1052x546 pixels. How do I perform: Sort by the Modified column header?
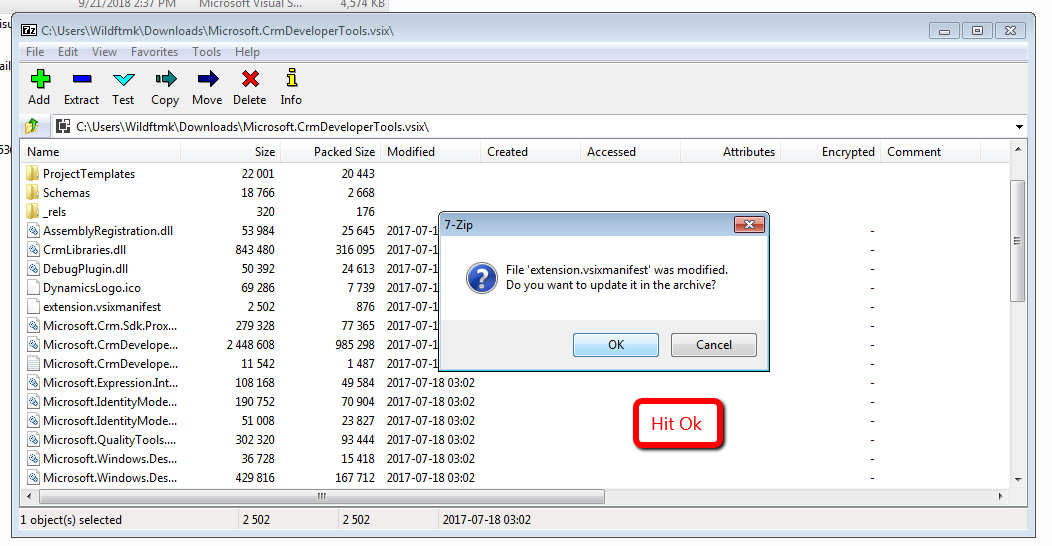430,152
